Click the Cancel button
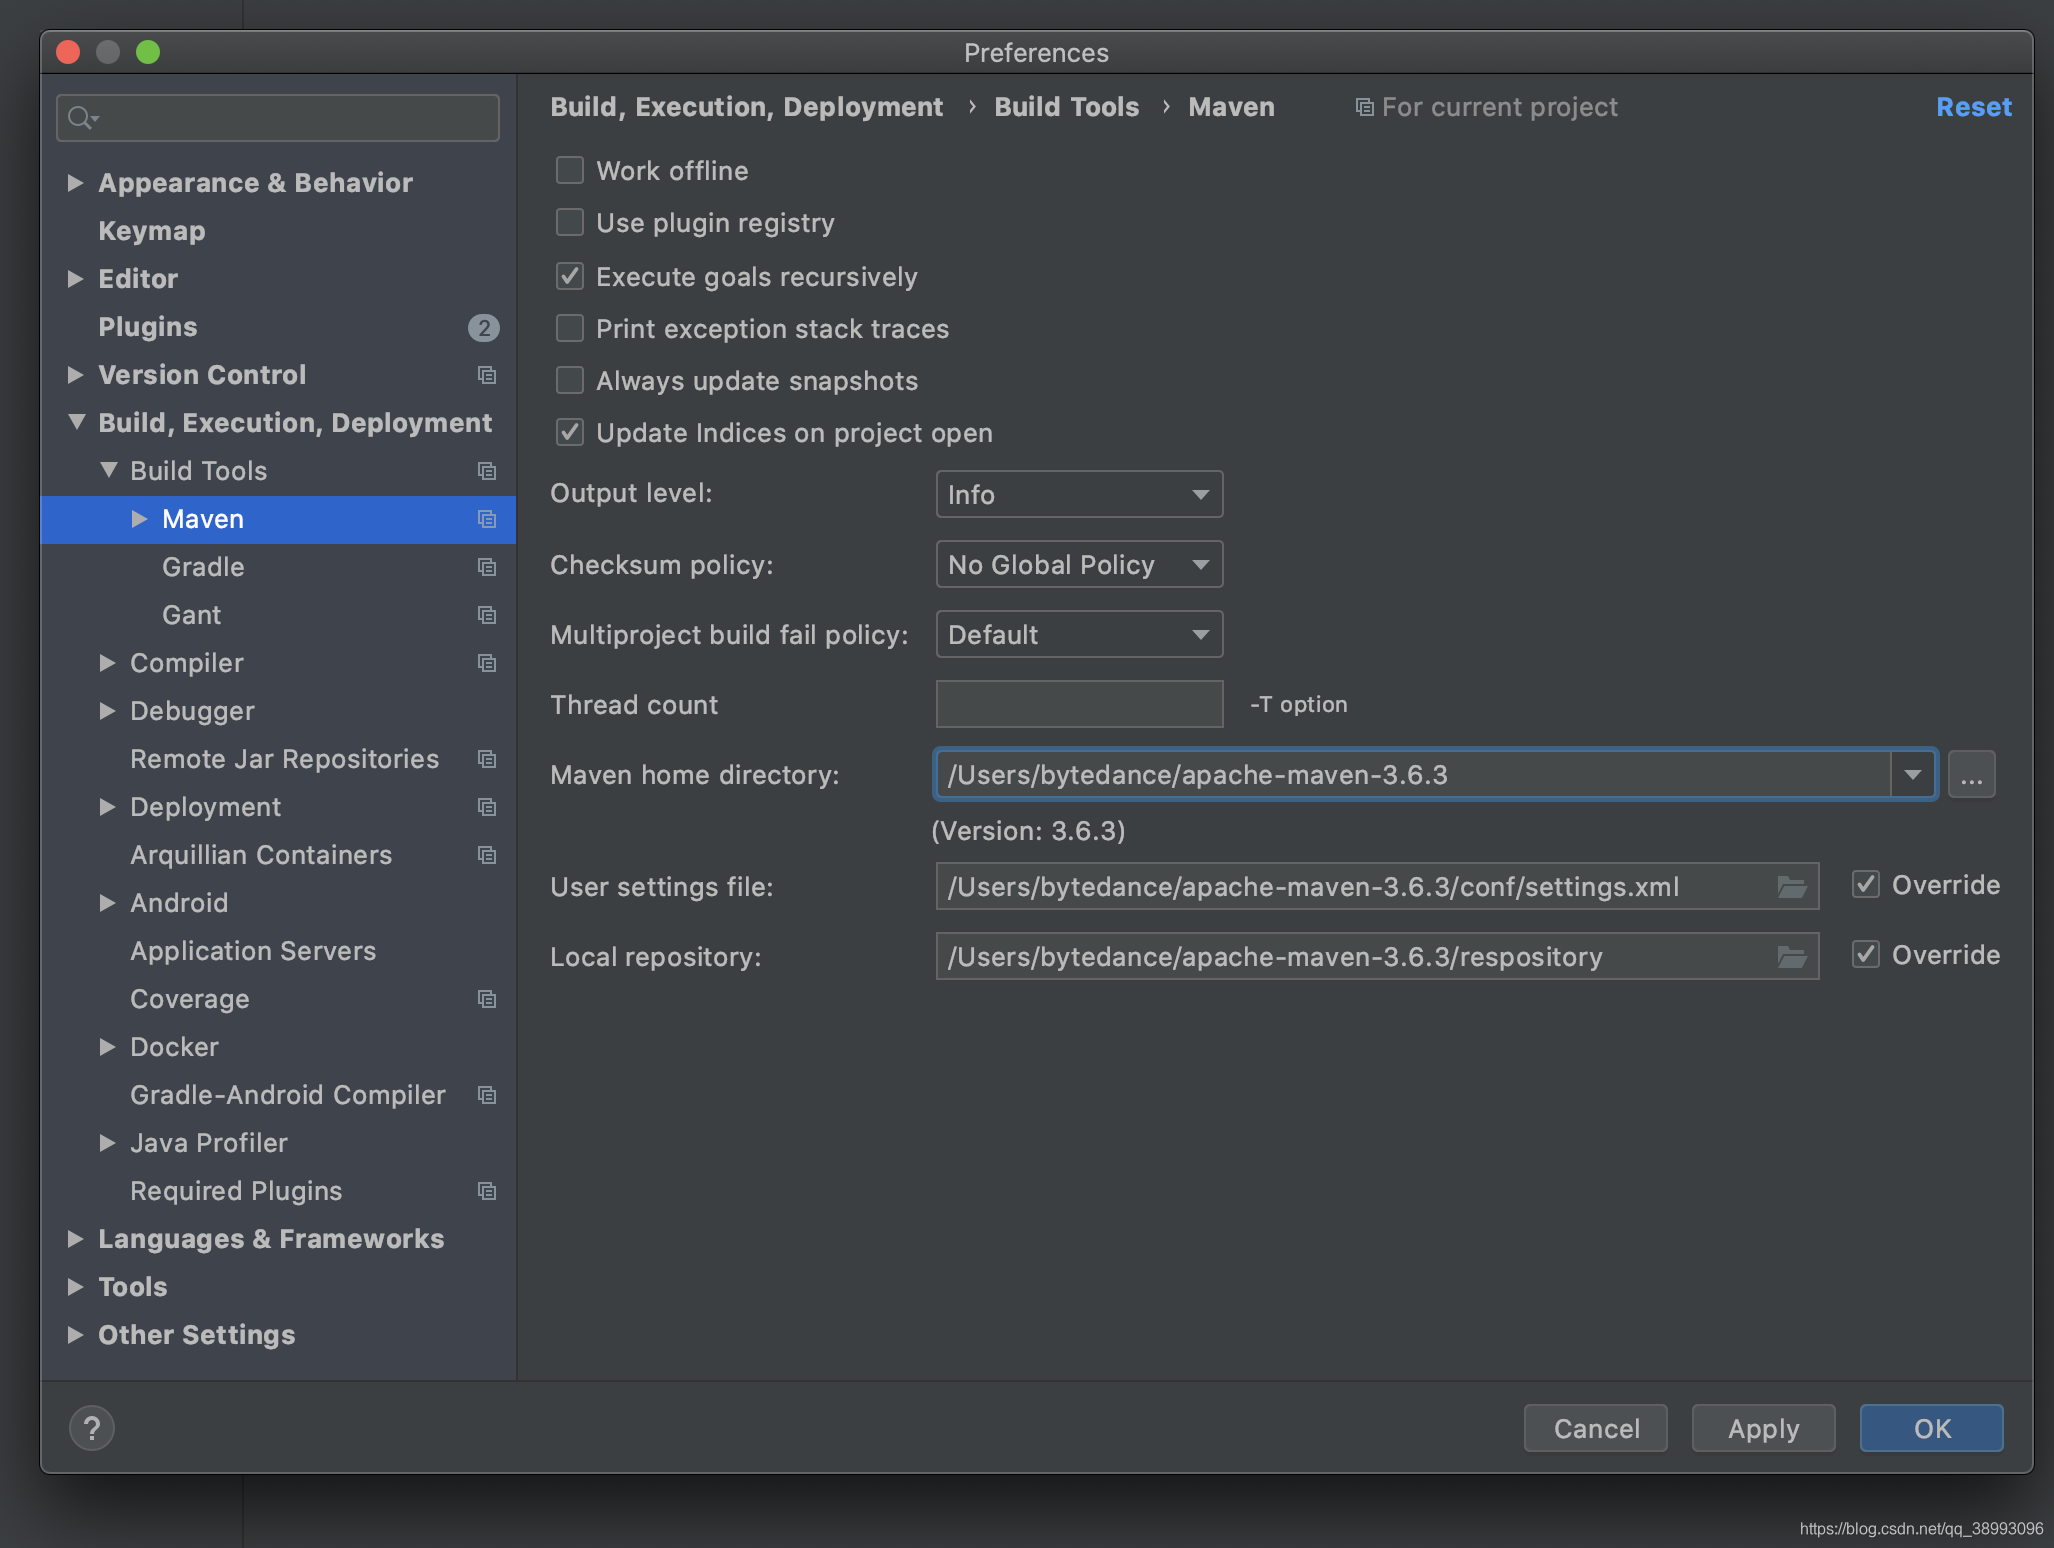The width and height of the screenshot is (2054, 1548). (x=1596, y=1428)
